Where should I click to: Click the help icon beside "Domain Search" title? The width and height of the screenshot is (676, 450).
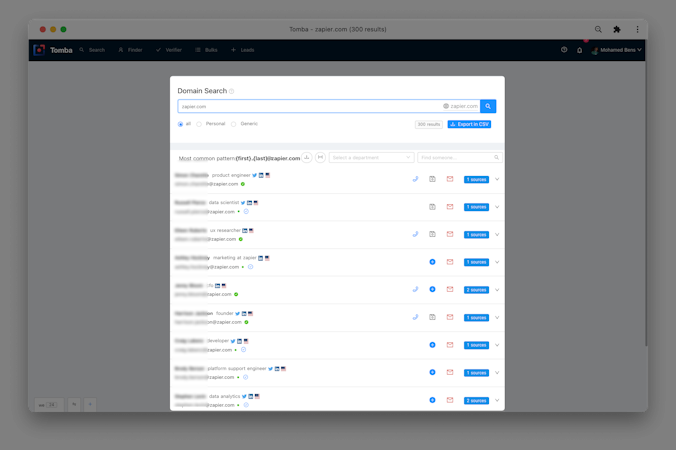232,91
